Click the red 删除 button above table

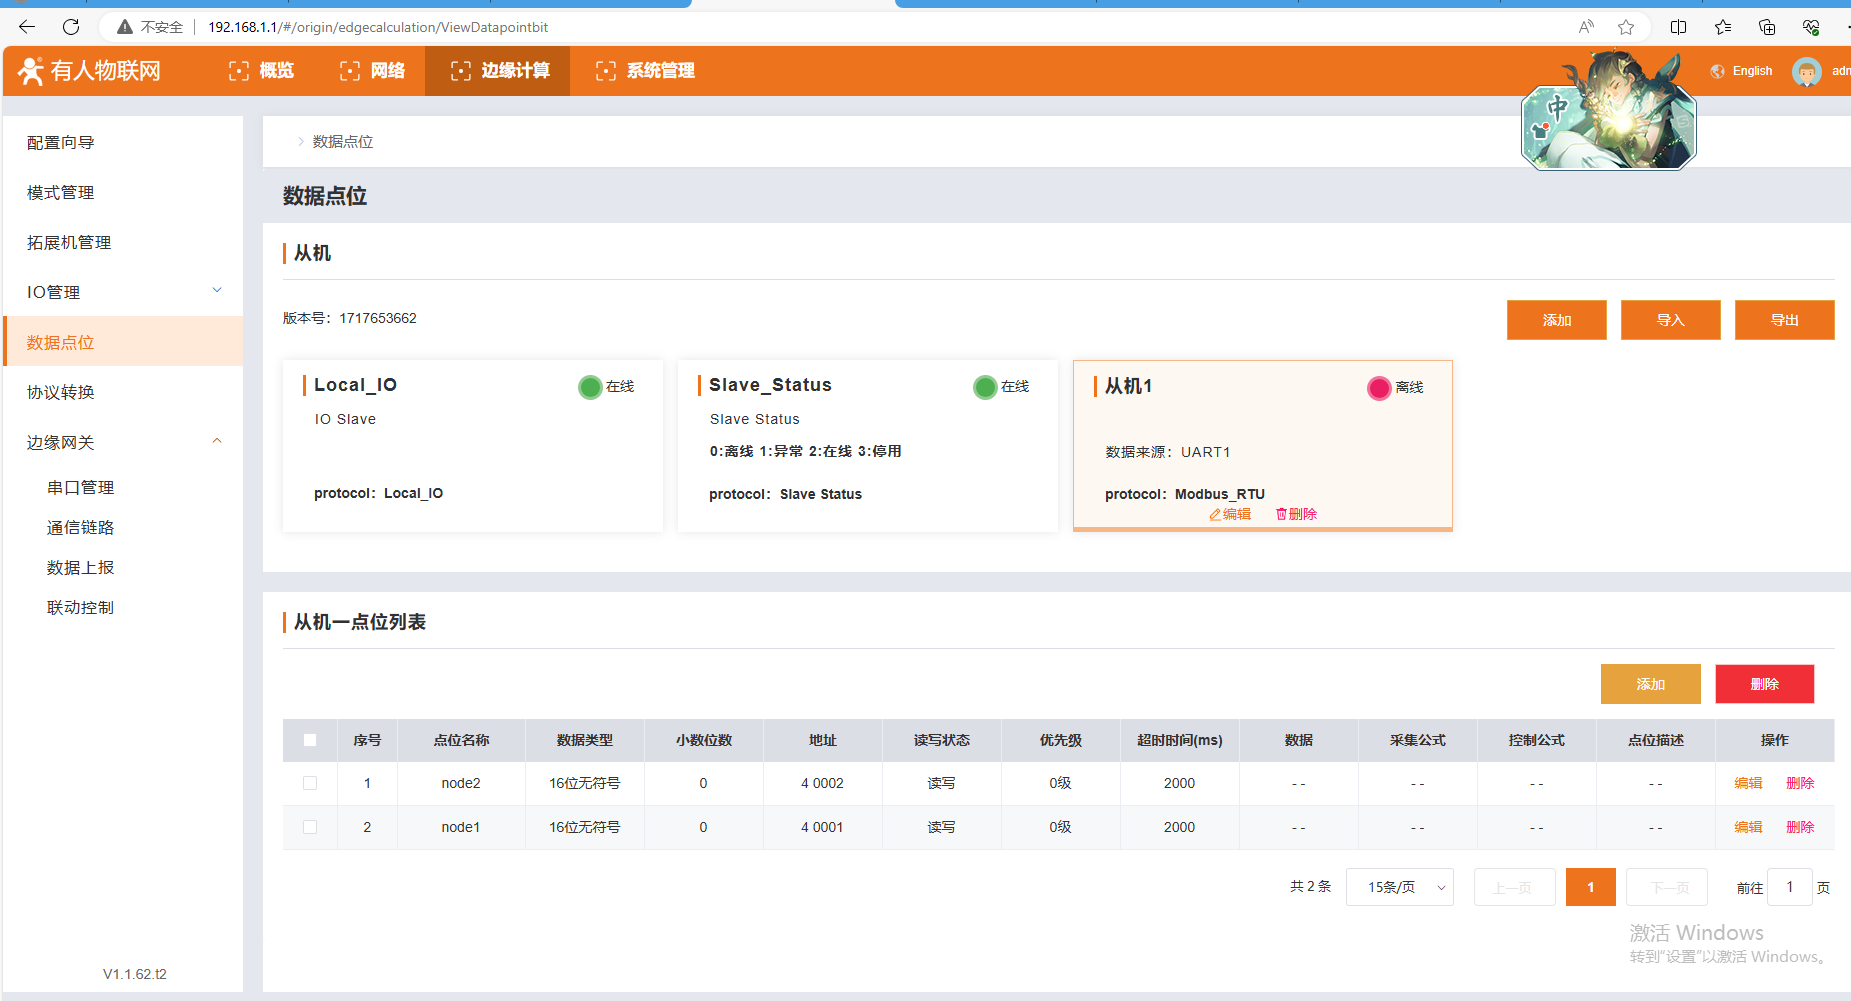point(1764,684)
